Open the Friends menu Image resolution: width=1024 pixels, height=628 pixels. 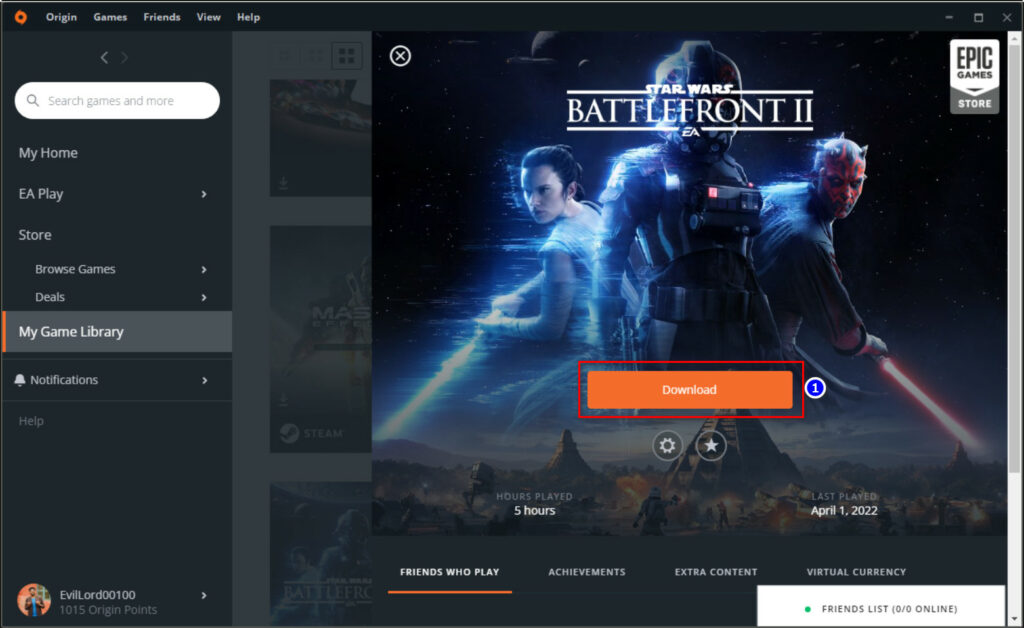point(162,17)
